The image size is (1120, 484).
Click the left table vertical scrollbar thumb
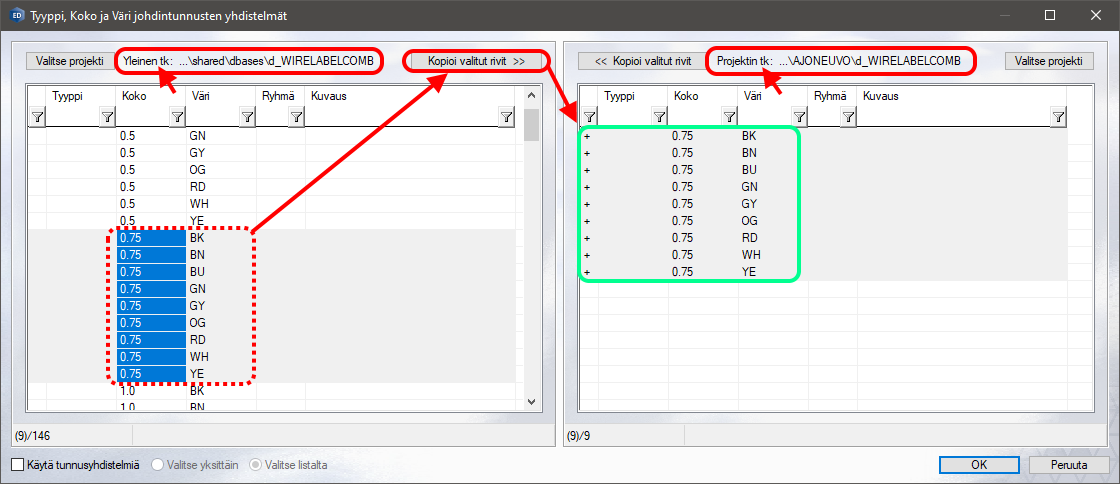point(531,124)
